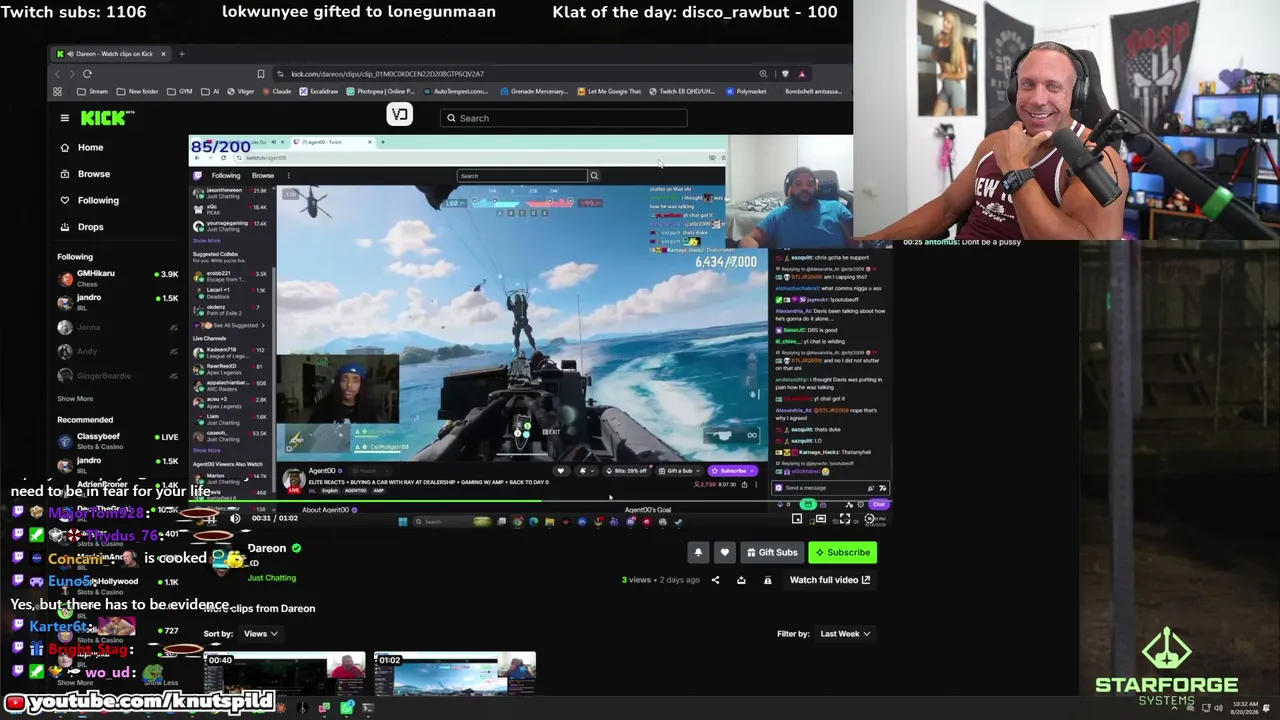This screenshot has width=1280, height=720.
Task: Mute the clip with the volume icon
Action: (235, 519)
